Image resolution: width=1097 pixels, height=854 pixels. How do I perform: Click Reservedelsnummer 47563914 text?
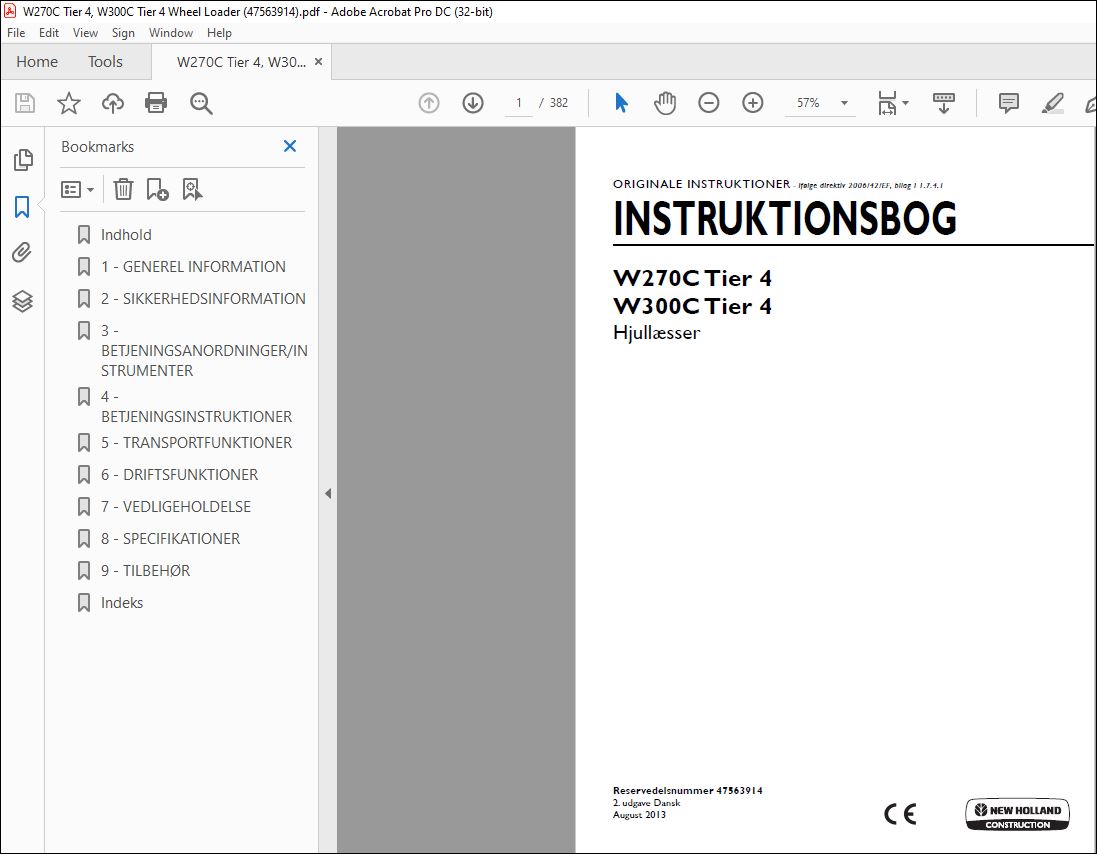point(688,790)
